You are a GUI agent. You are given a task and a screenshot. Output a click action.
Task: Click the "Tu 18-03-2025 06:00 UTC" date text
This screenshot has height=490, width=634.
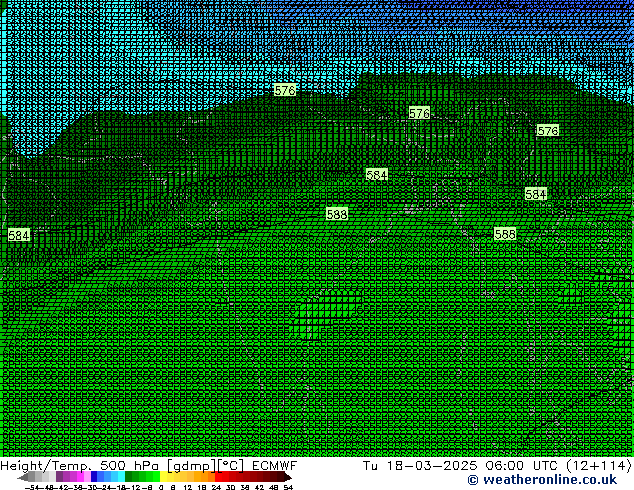[462, 466]
